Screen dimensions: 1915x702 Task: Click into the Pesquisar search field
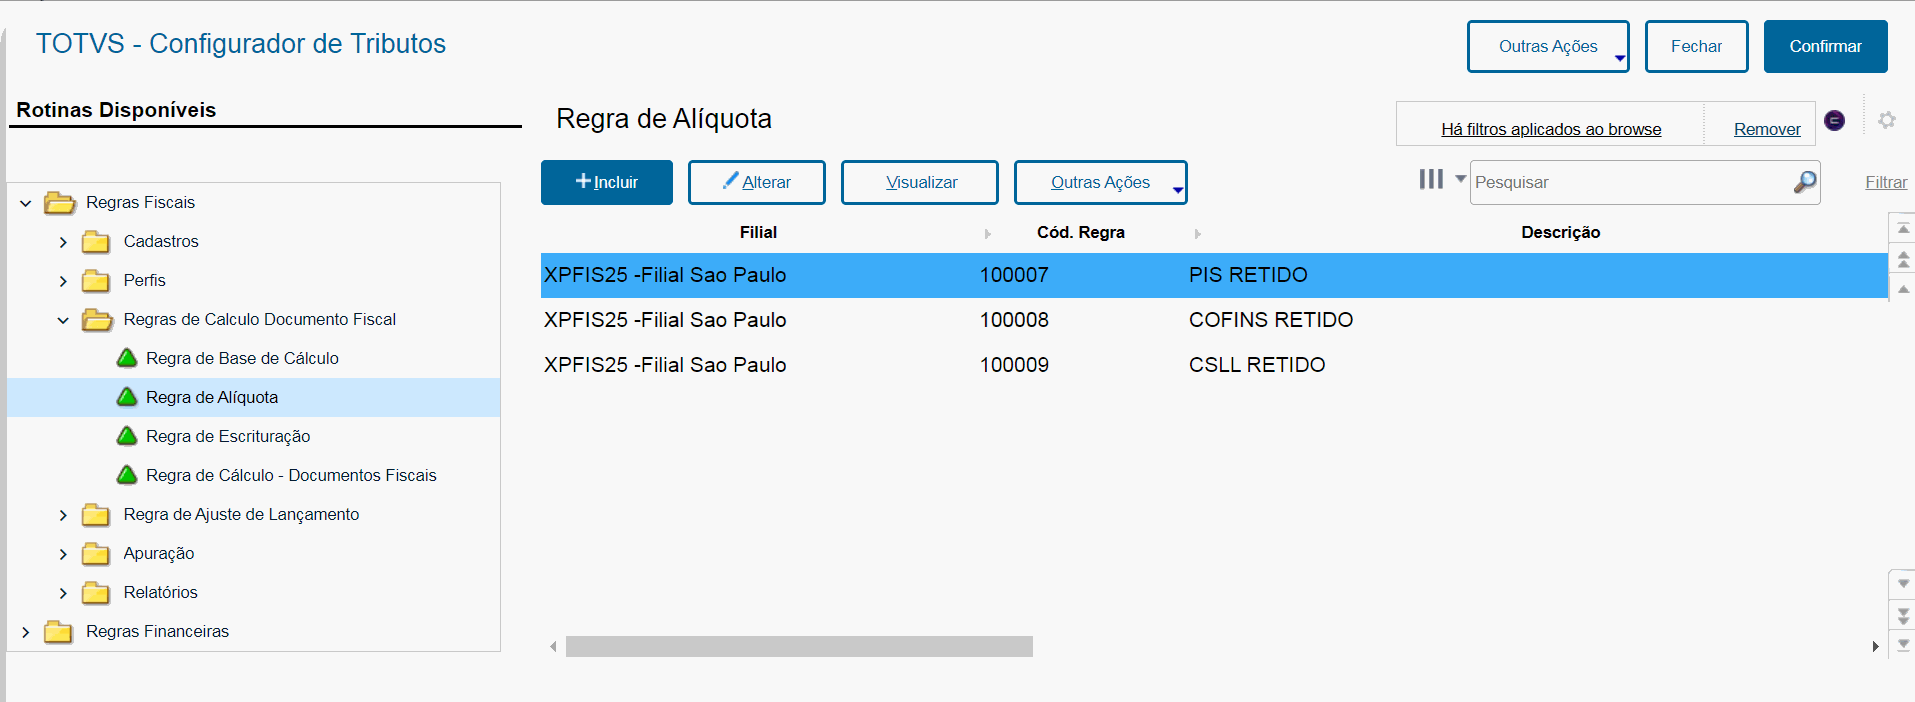(1630, 182)
